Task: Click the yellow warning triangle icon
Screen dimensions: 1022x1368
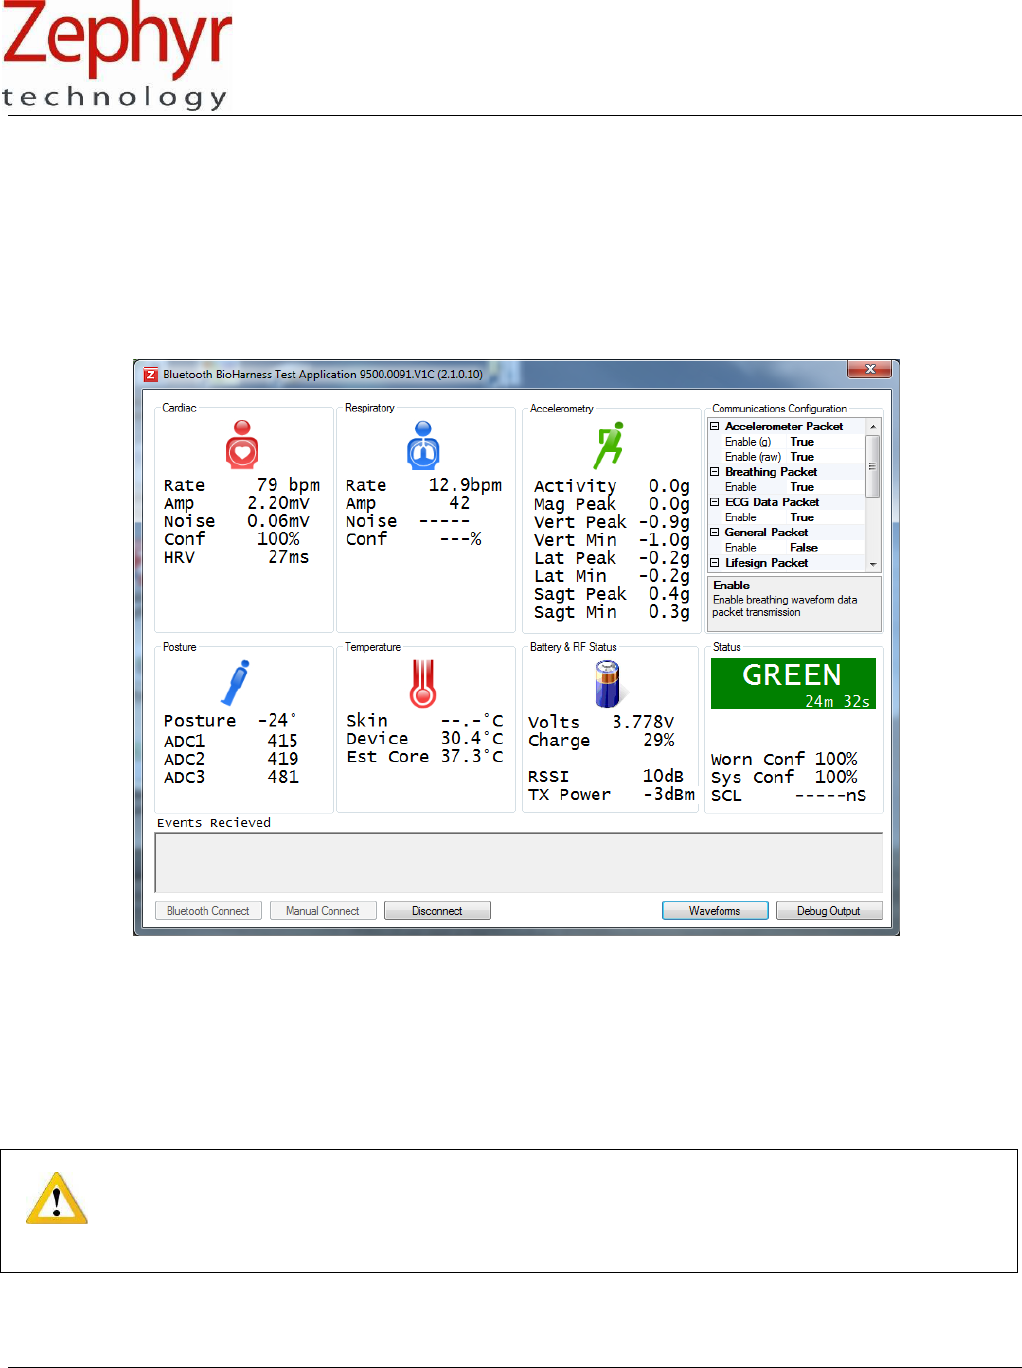Action: (x=57, y=1198)
